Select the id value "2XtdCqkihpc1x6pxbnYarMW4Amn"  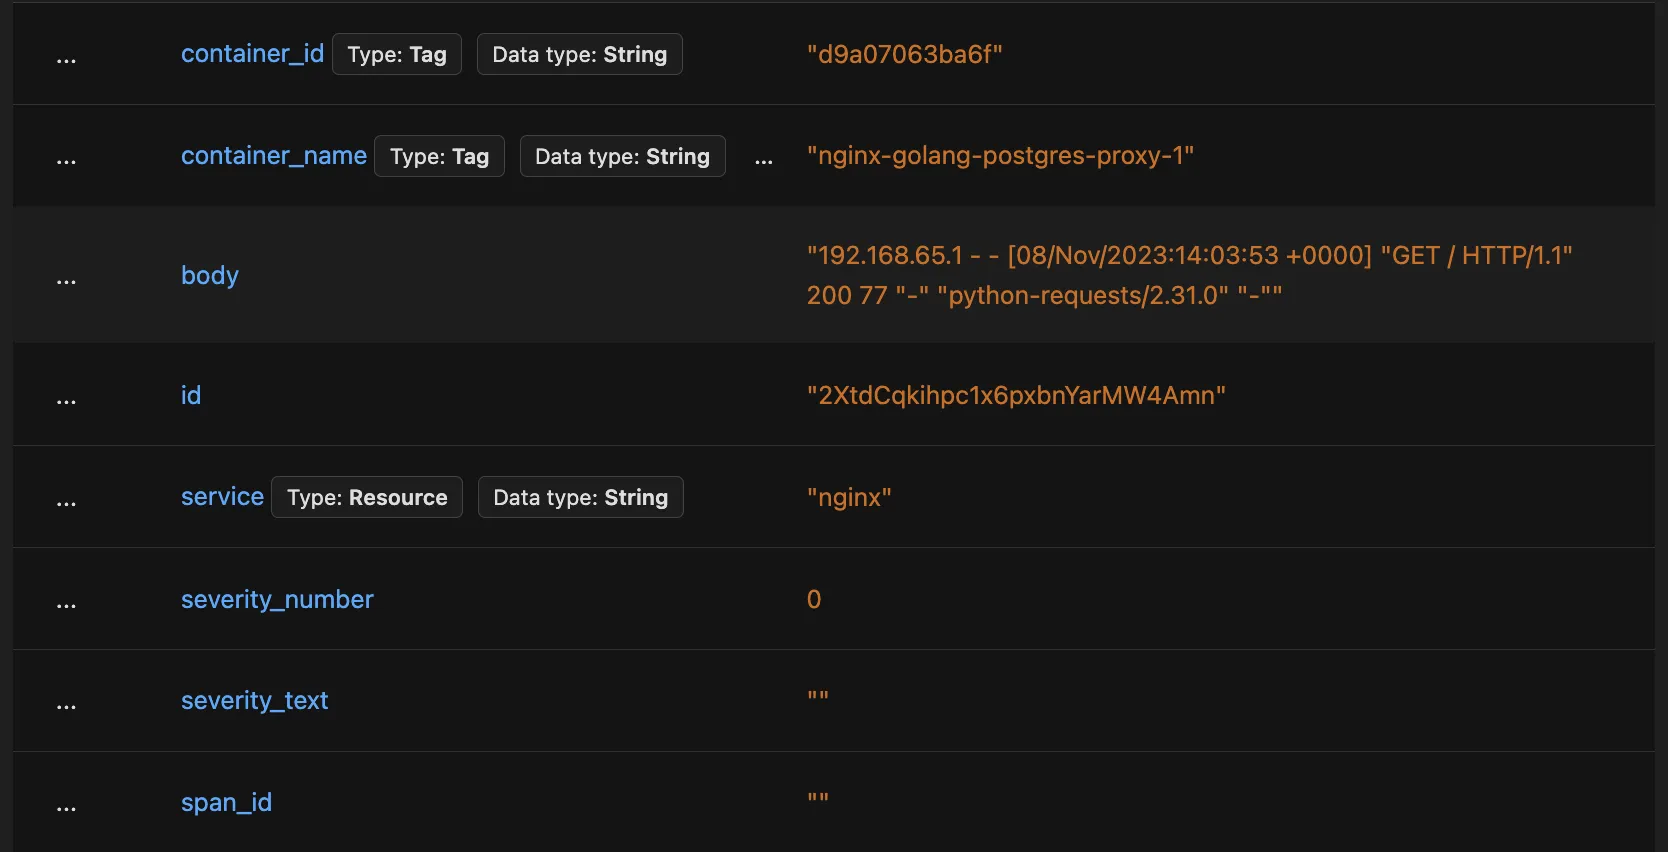coord(1016,396)
